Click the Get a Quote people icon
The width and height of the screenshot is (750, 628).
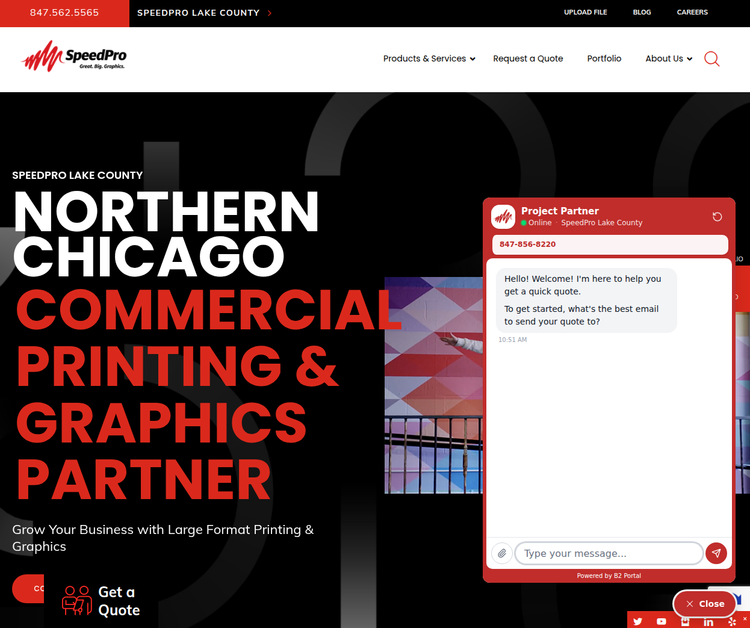tap(77, 600)
